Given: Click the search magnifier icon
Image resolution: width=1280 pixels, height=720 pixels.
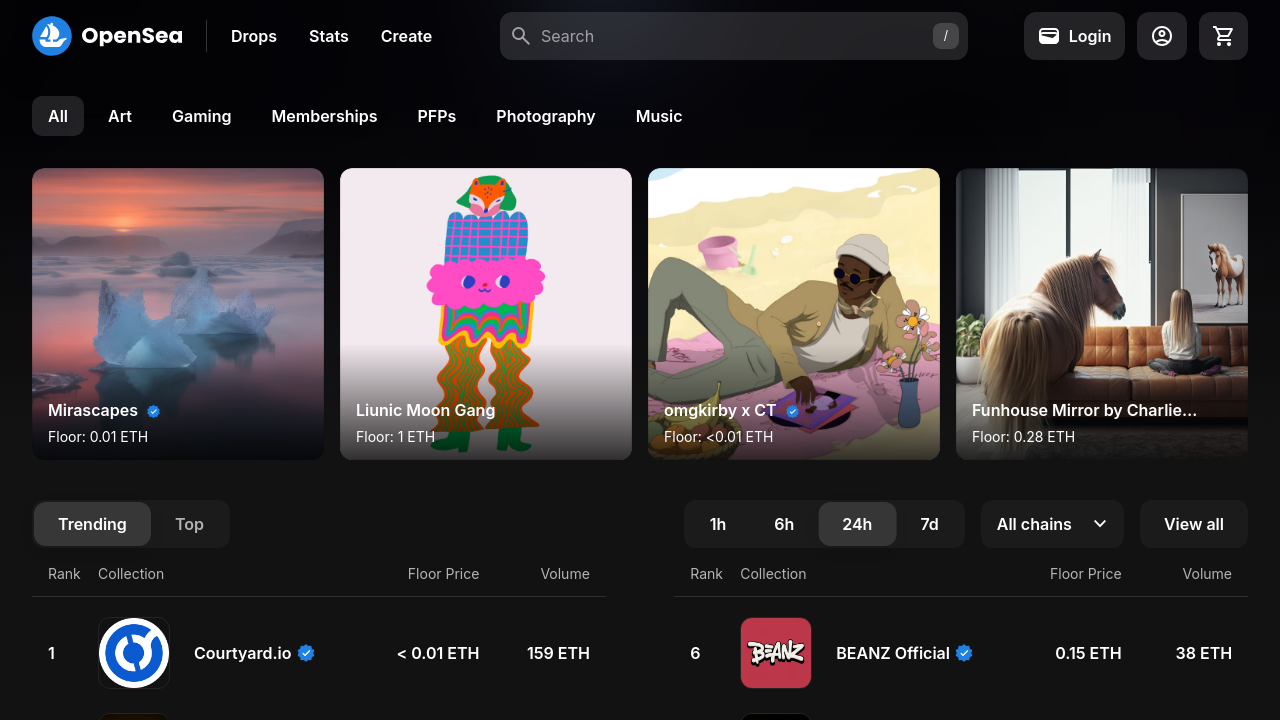Looking at the screenshot, I should [x=521, y=36].
